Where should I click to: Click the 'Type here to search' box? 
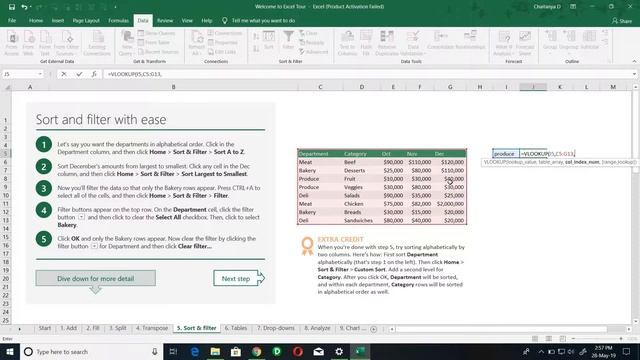tap(91, 351)
